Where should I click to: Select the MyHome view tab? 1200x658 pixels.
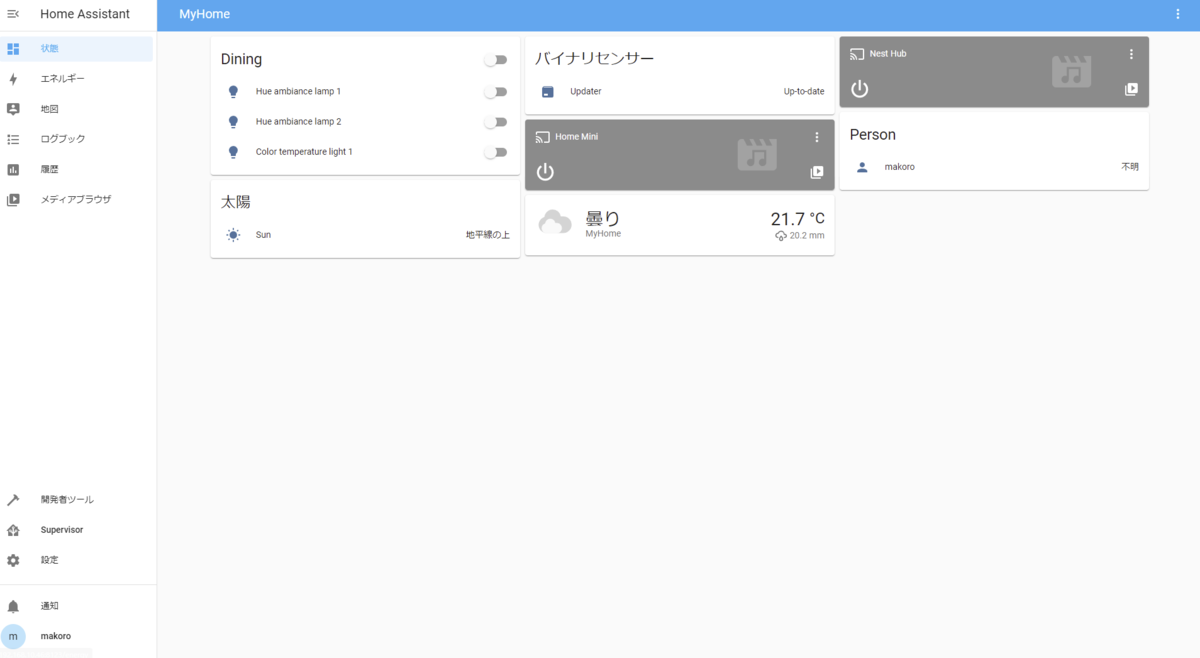click(x=204, y=14)
